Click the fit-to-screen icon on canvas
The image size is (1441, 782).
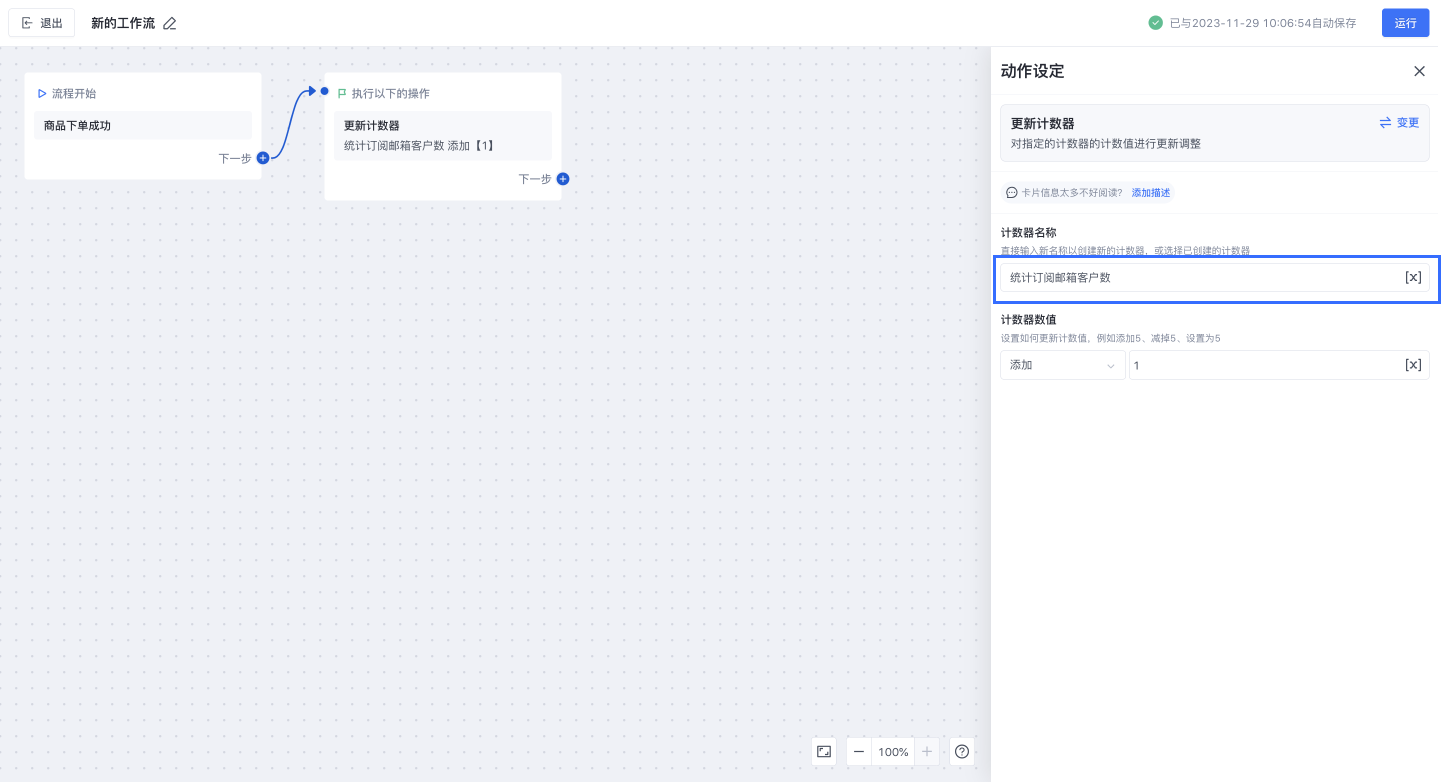click(824, 752)
